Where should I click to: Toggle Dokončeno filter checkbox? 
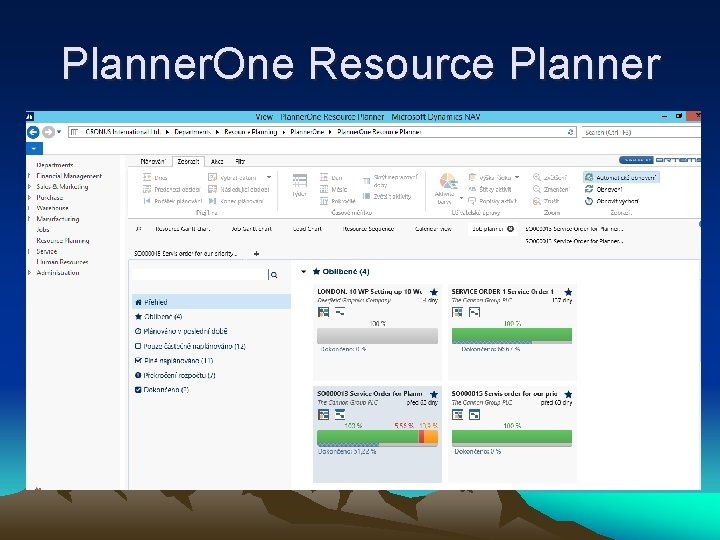click(138, 390)
